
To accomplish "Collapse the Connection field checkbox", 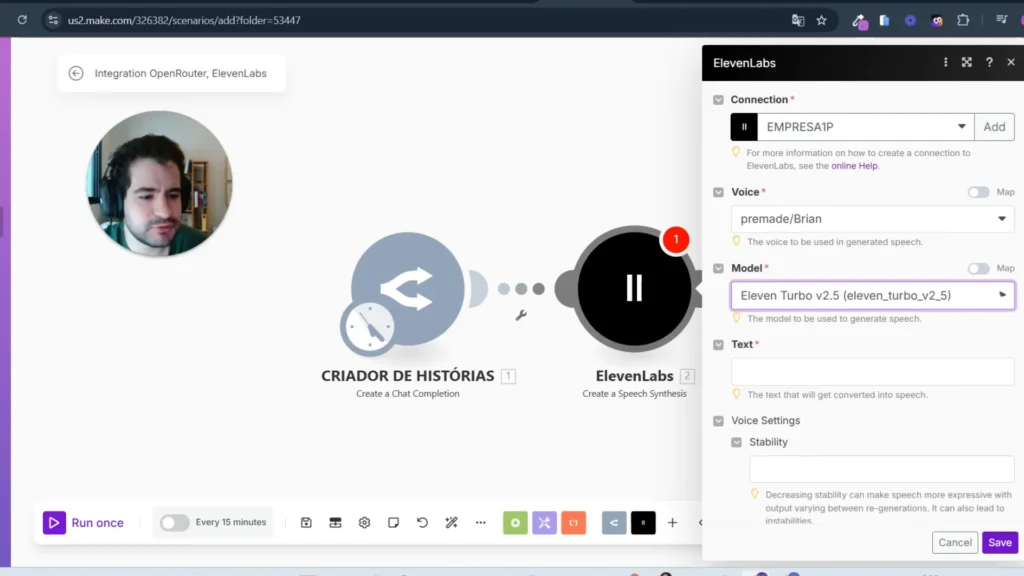I will pyautogui.click(x=718, y=100).
